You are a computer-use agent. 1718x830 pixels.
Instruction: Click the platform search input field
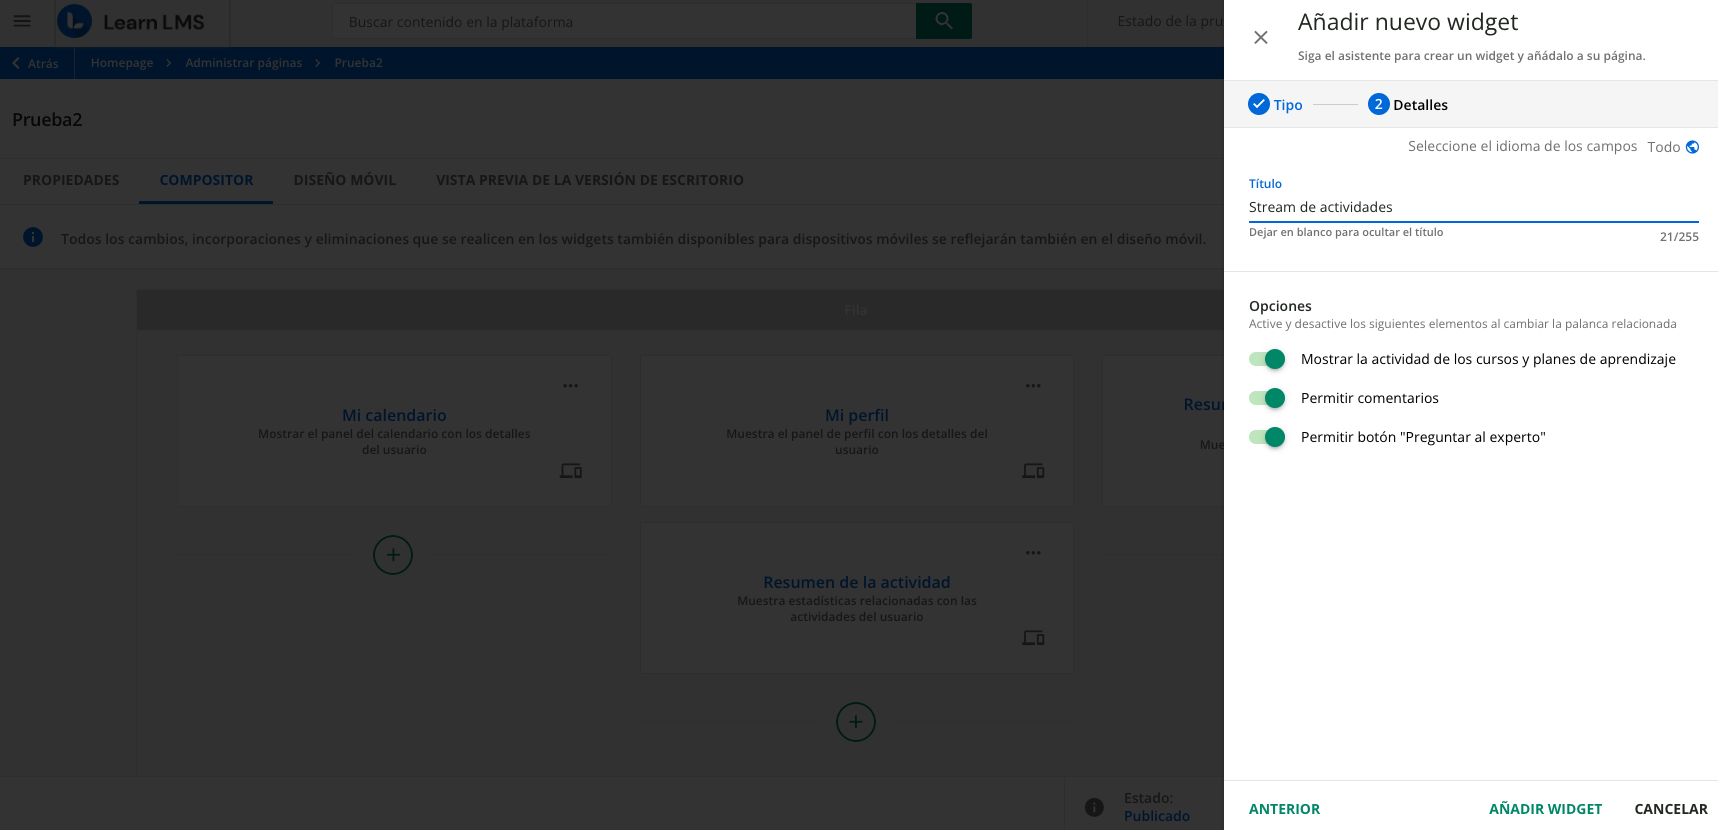[625, 21]
